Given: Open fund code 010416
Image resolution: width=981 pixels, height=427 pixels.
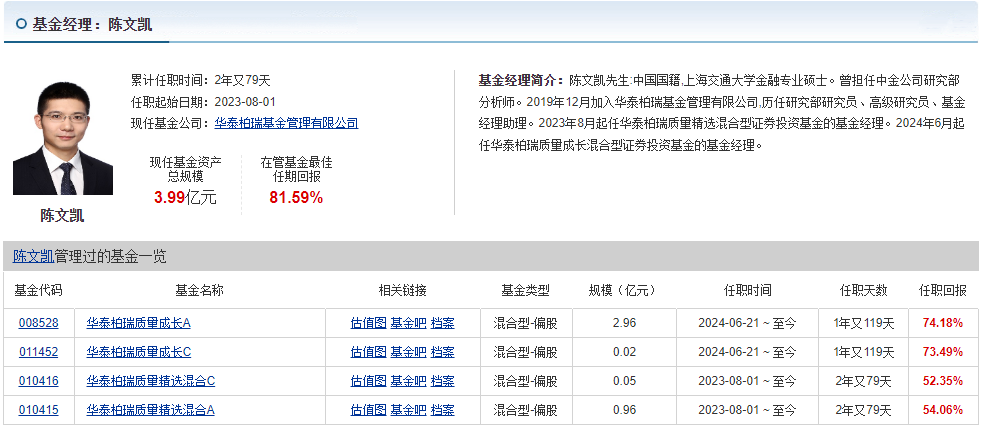Looking at the screenshot, I should 38,381.
